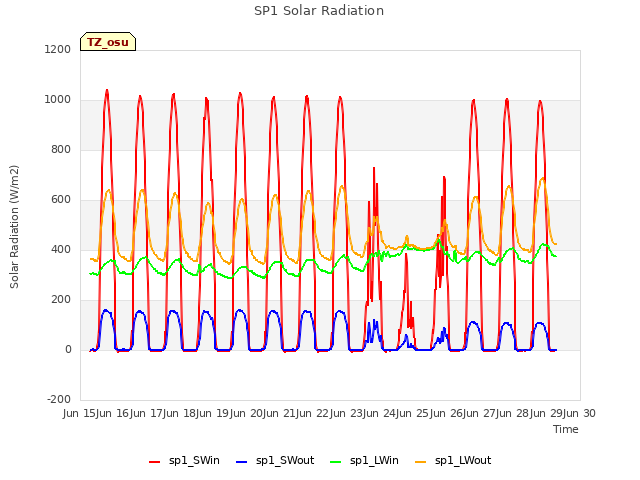Click the 200 y-axis tick label
Image resolution: width=640 pixels, height=480 pixels.
pos(61,300)
